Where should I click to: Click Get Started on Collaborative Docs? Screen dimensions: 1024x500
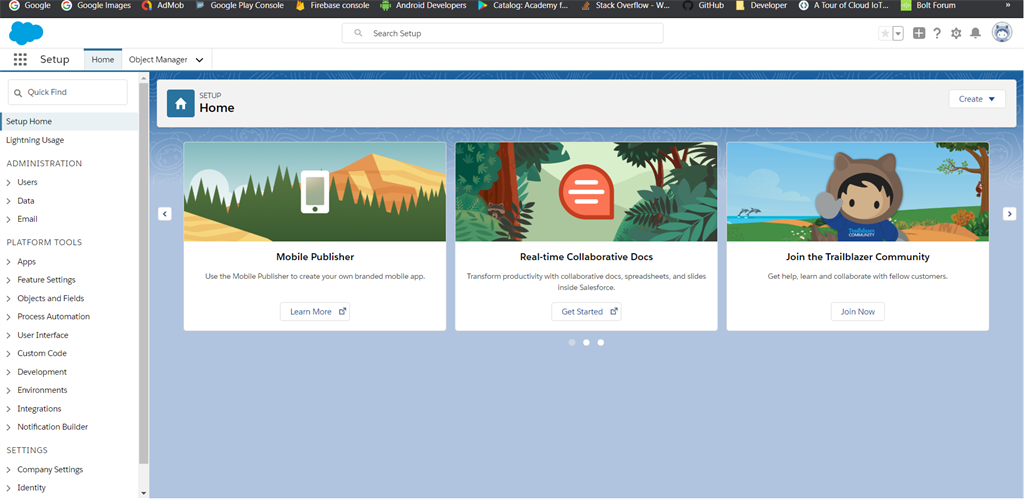[x=586, y=311]
